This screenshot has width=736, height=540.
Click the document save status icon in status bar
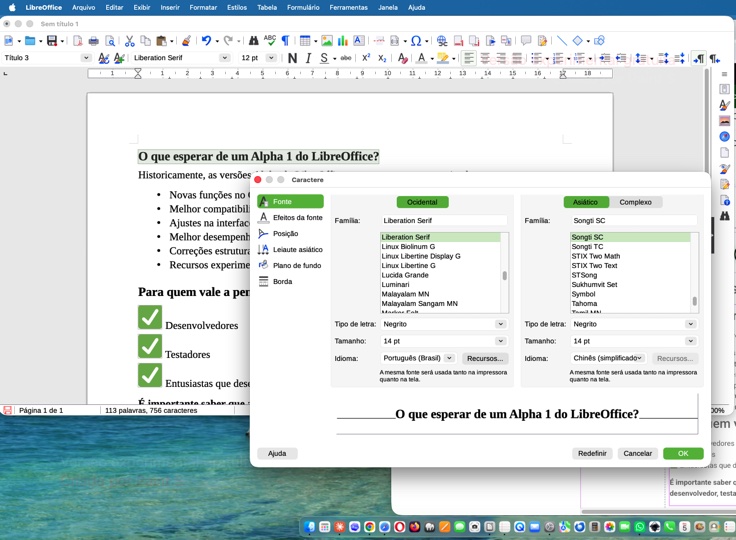8,410
